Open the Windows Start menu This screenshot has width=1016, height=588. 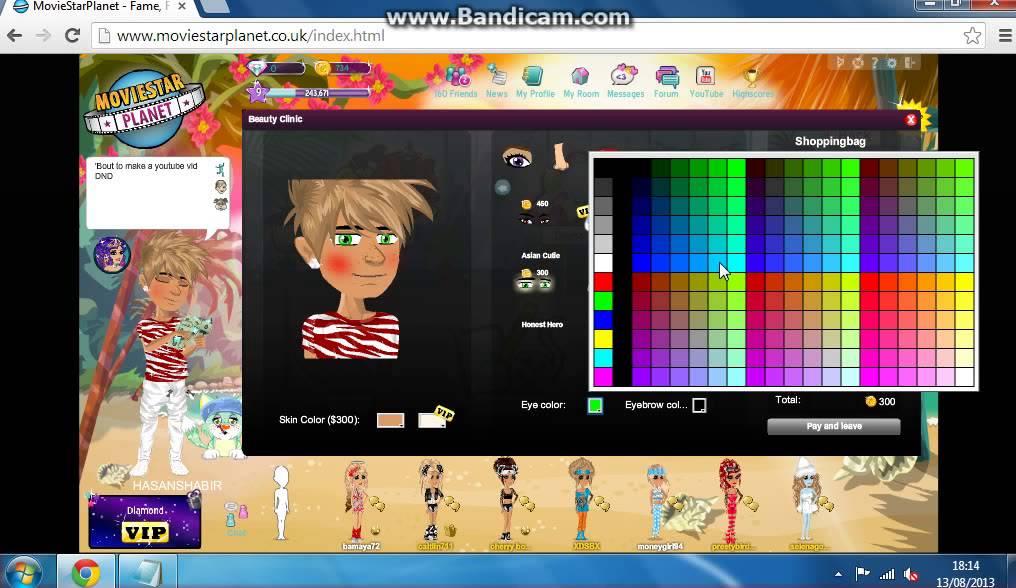point(24,572)
